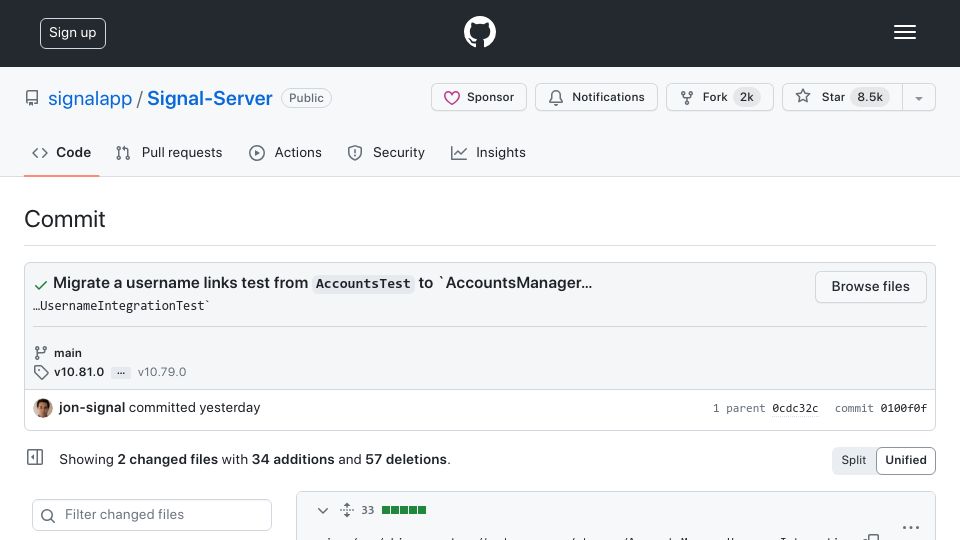Switch to the Insights tab
The width and height of the screenshot is (960, 540).
488,152
